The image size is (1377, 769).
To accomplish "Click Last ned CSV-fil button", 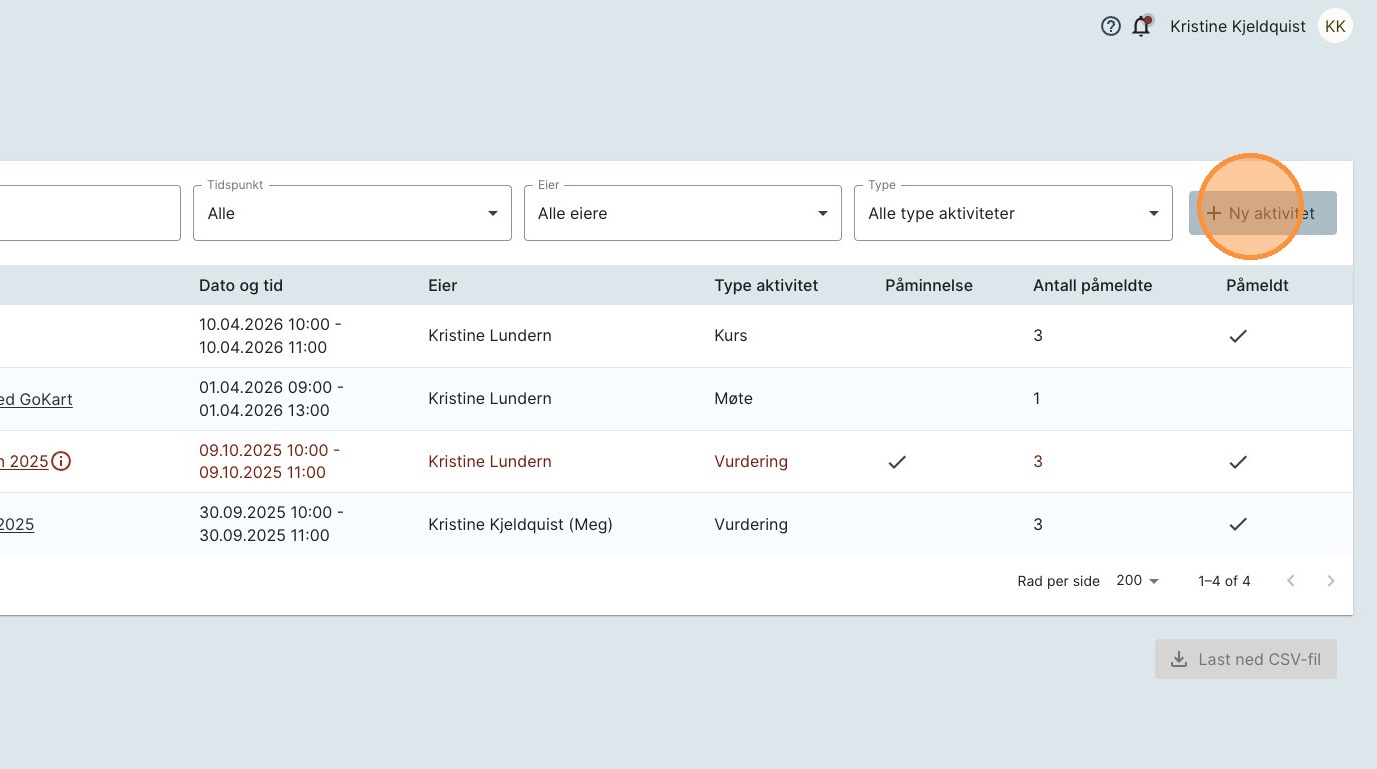I will coord(1245,659).
